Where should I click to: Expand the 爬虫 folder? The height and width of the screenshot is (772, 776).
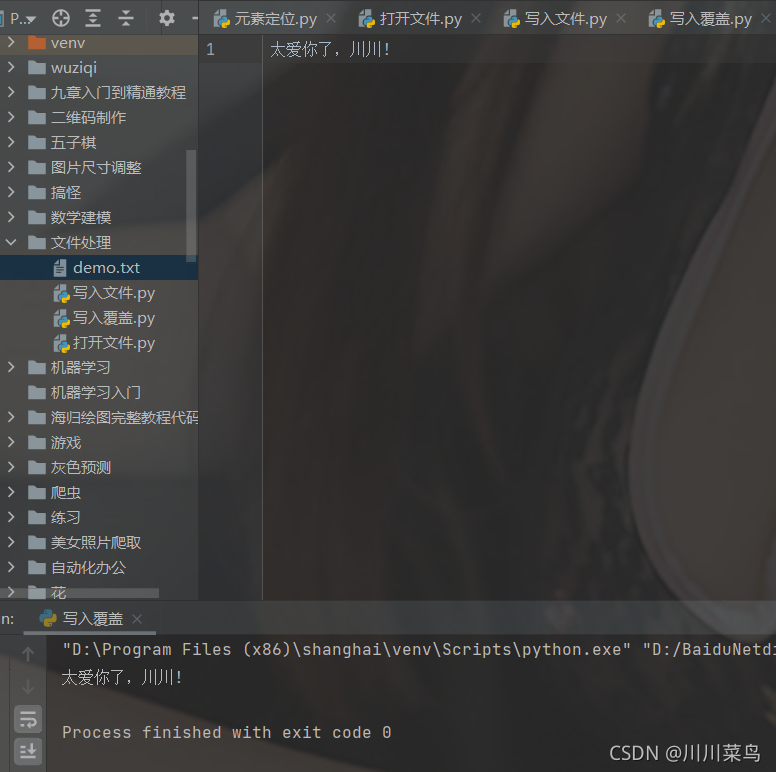[x=11, y=492]
